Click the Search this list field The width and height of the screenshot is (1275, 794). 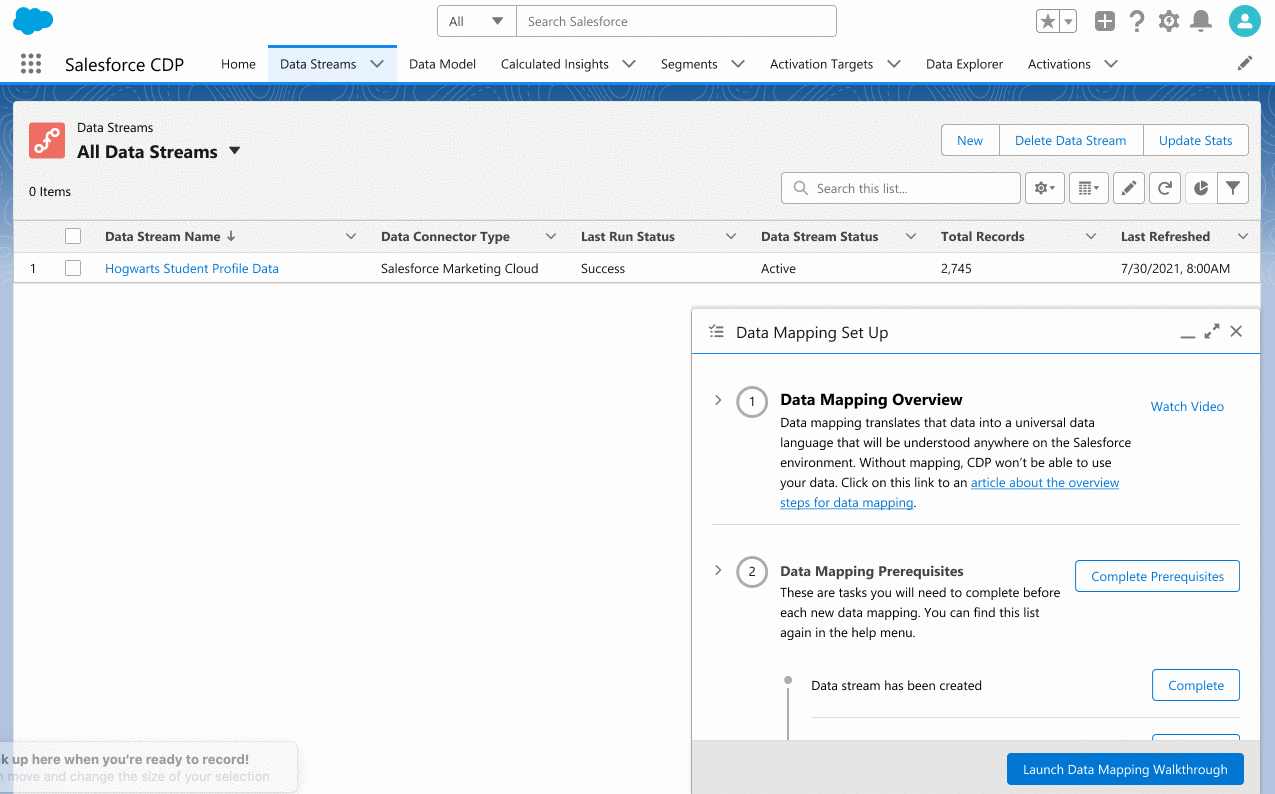click(x=900, y=188)
